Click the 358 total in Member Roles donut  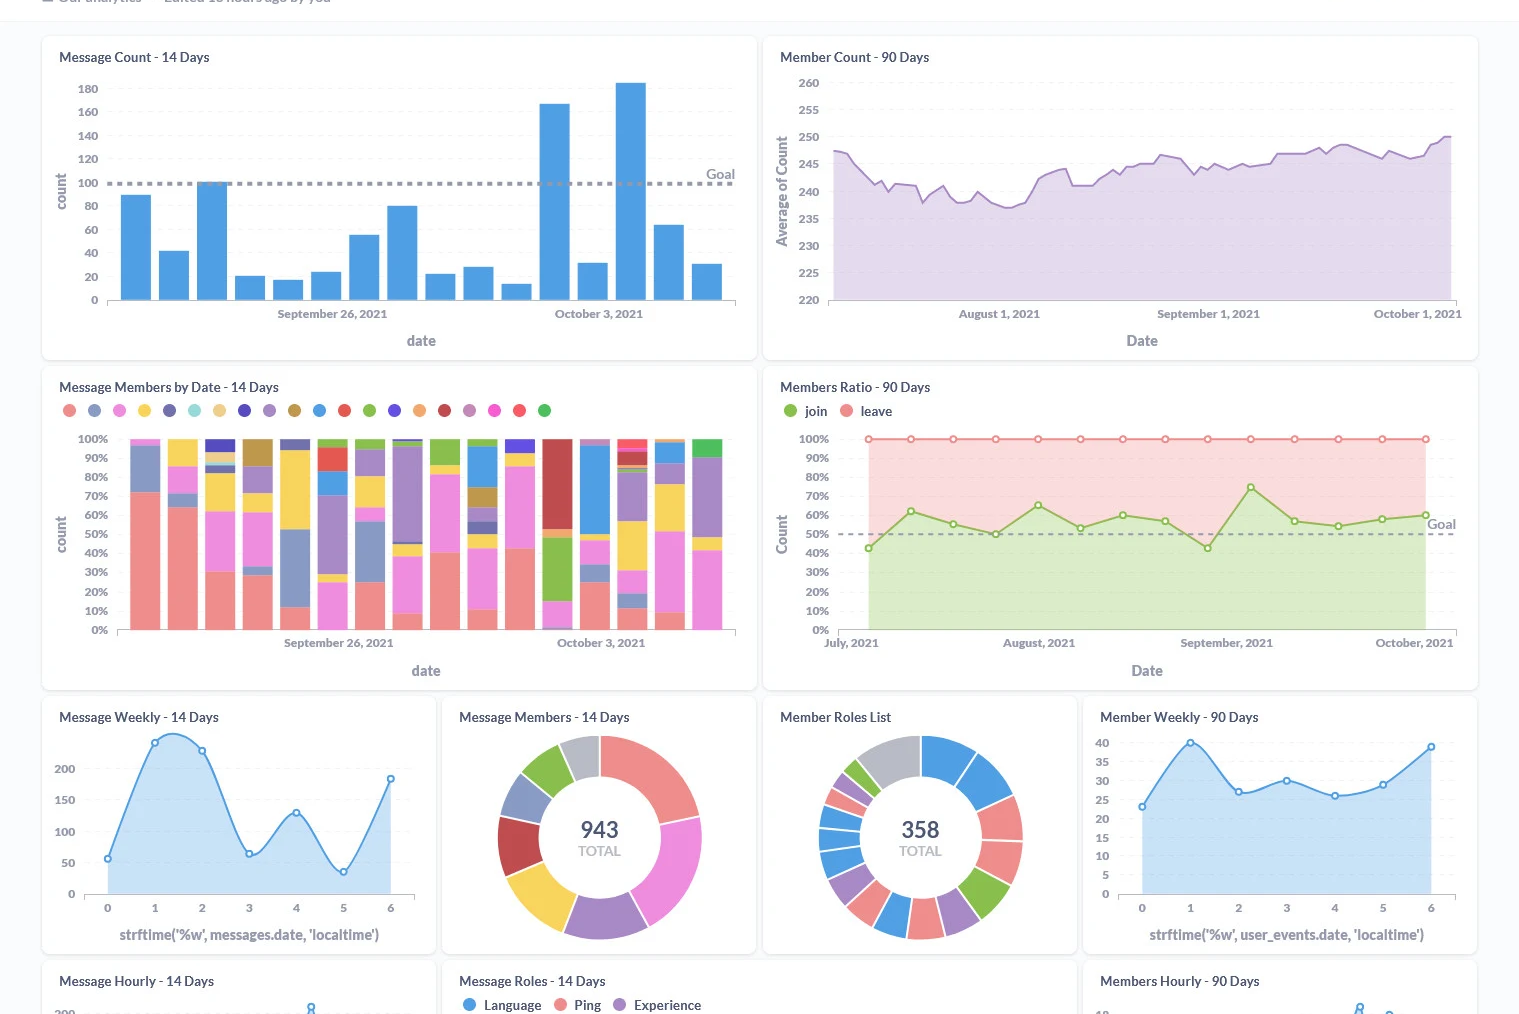920,830
